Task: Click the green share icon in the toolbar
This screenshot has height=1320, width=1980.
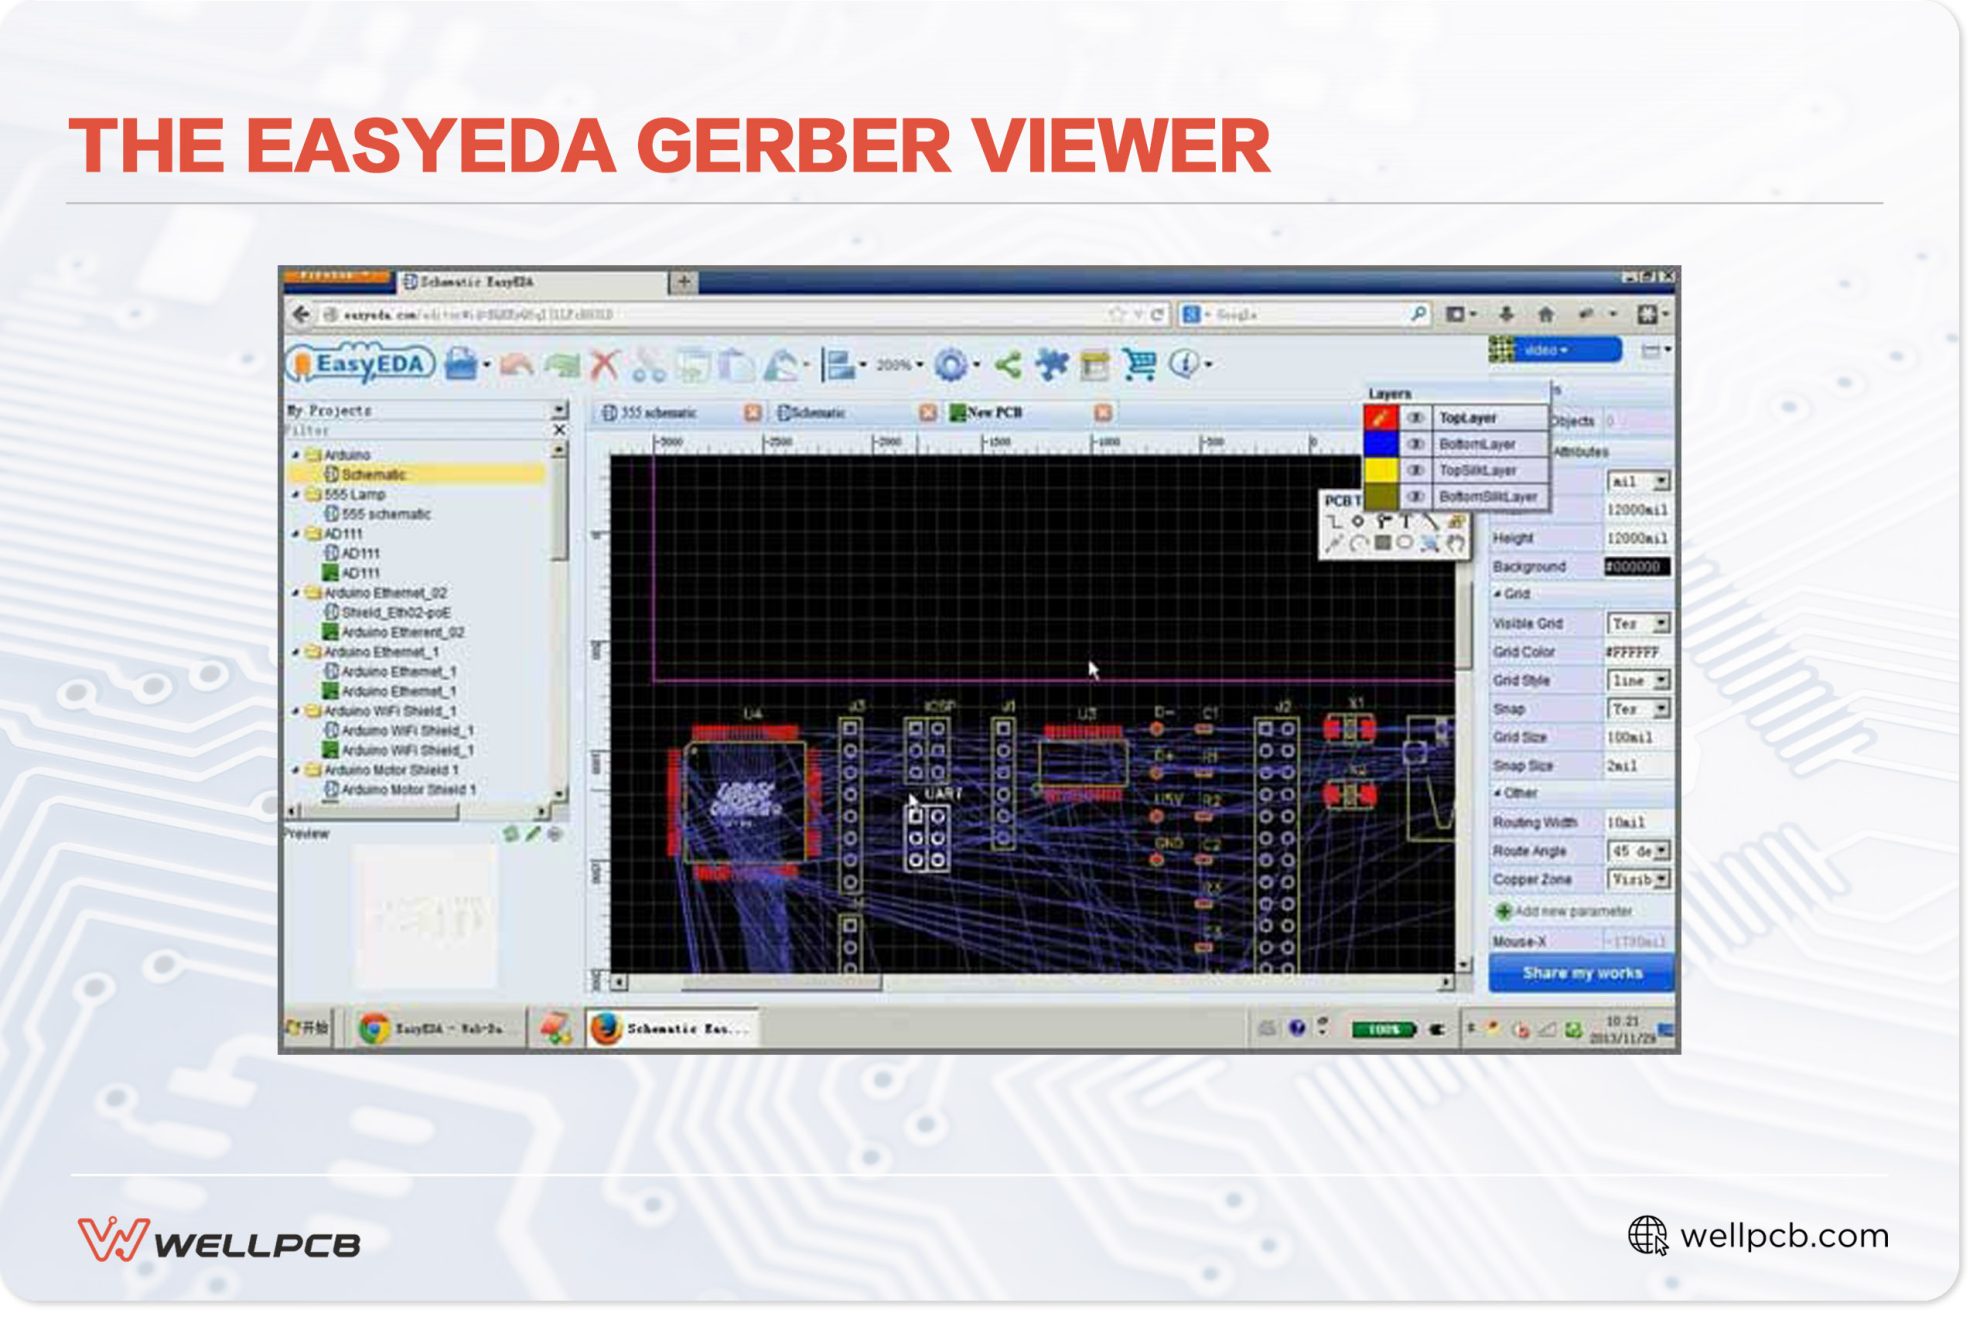Action: 1007,365
